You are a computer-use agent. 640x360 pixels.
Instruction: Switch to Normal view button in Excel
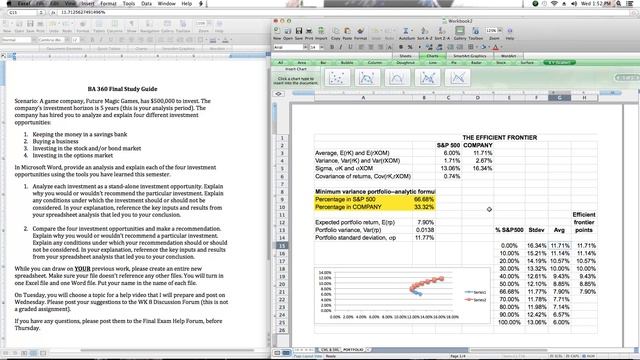(277, 352)
